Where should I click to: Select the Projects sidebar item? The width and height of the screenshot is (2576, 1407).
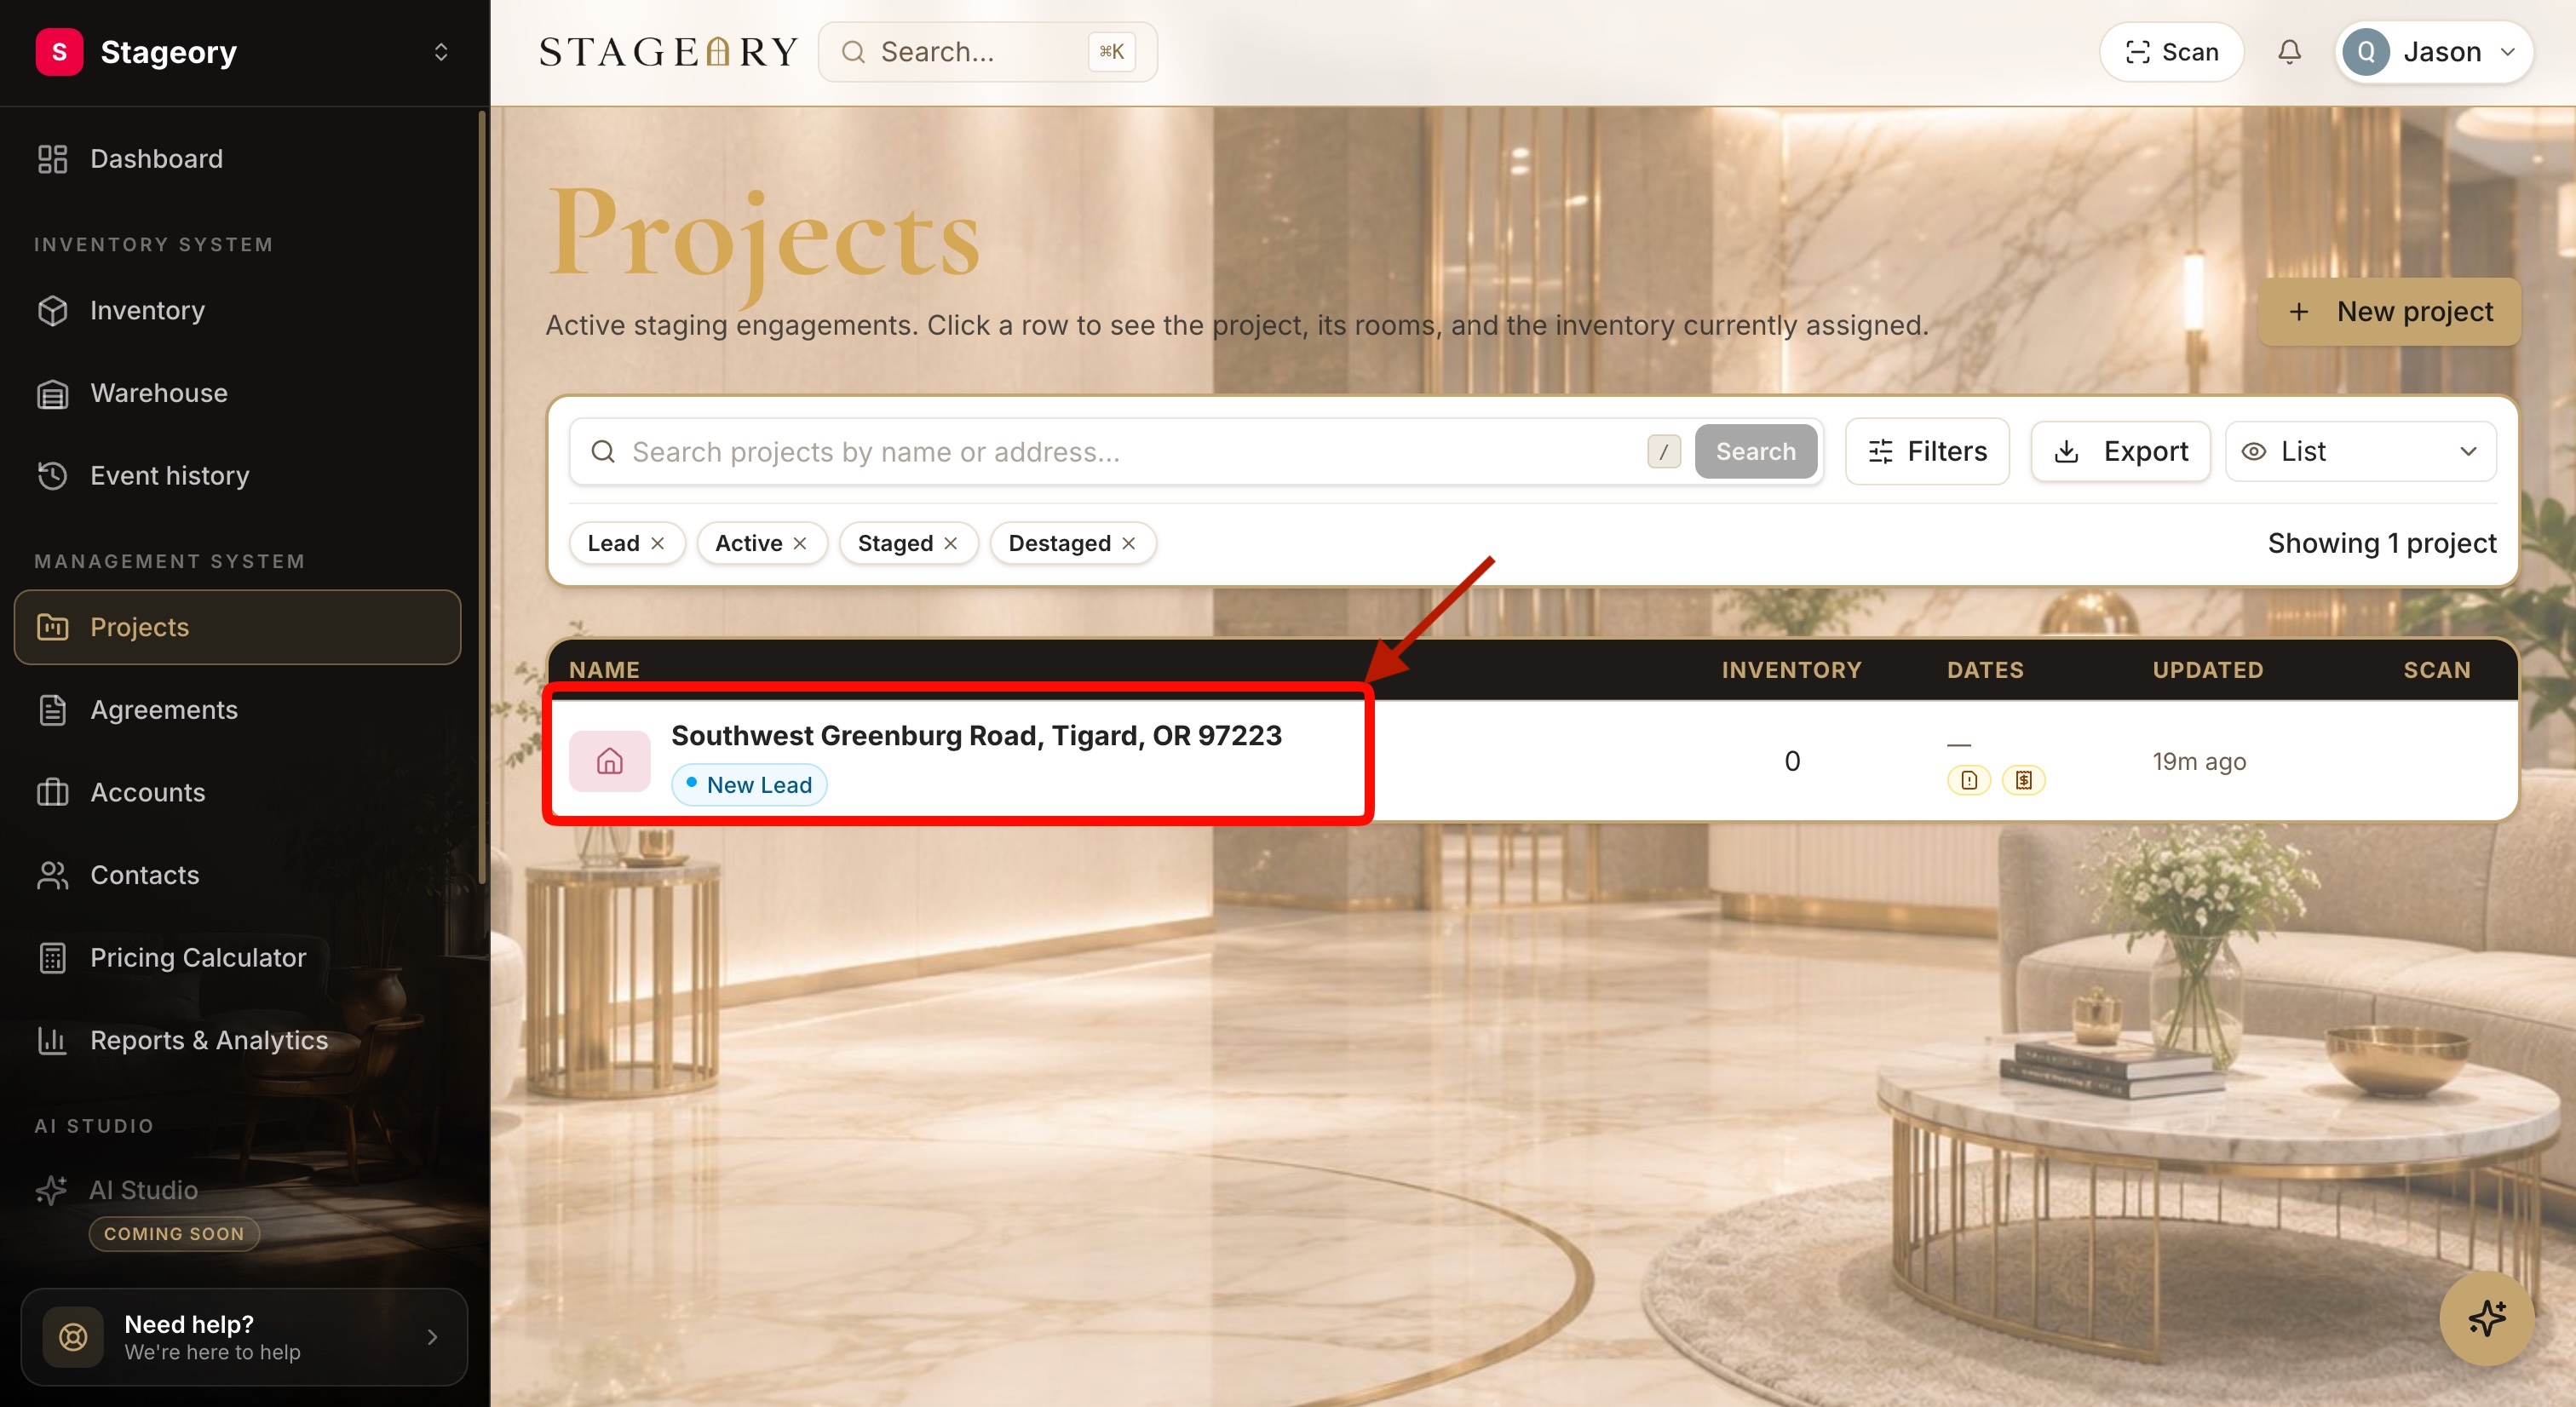coord(237,627)
